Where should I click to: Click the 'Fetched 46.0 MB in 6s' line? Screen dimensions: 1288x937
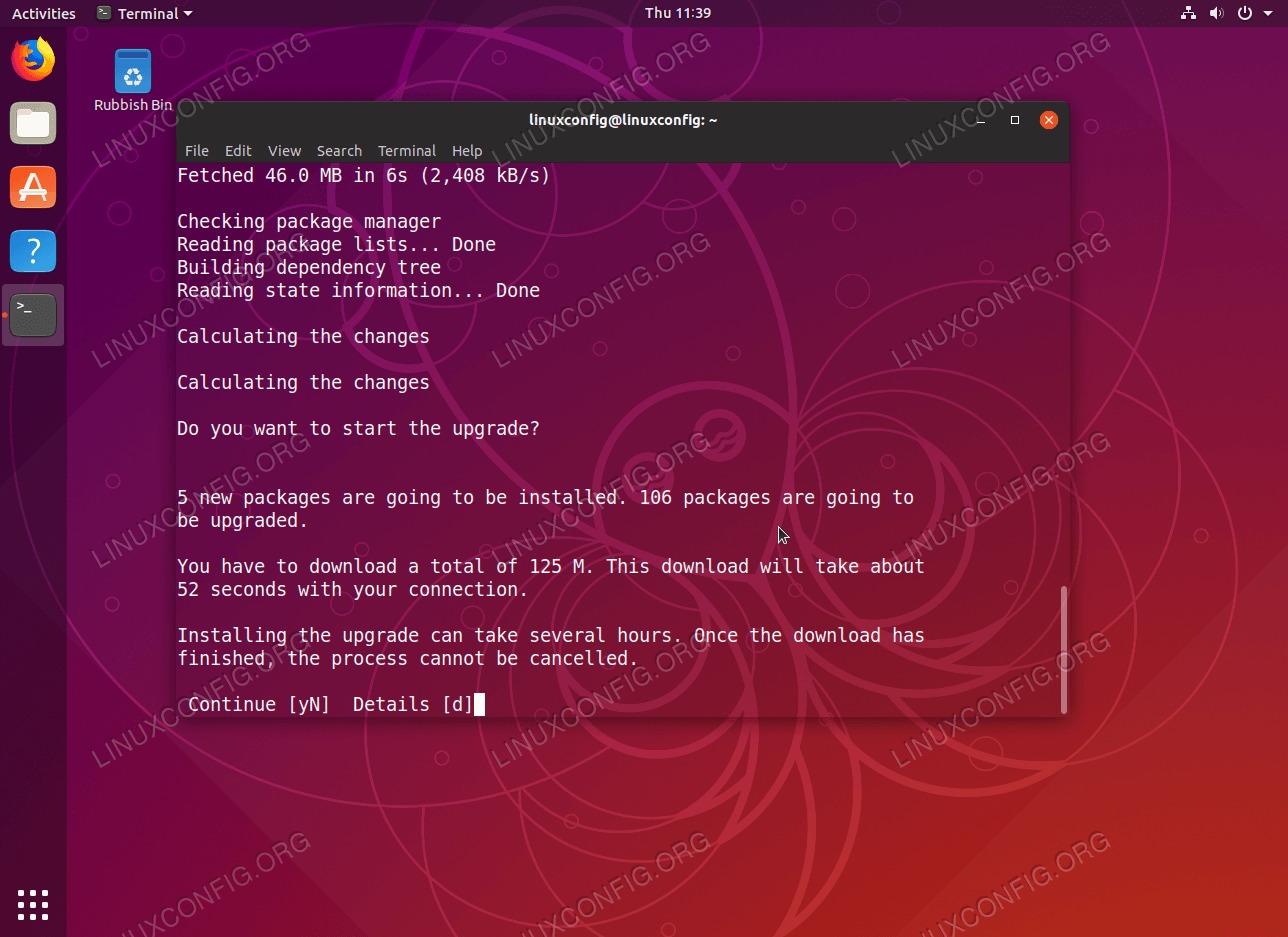point(364,175)
